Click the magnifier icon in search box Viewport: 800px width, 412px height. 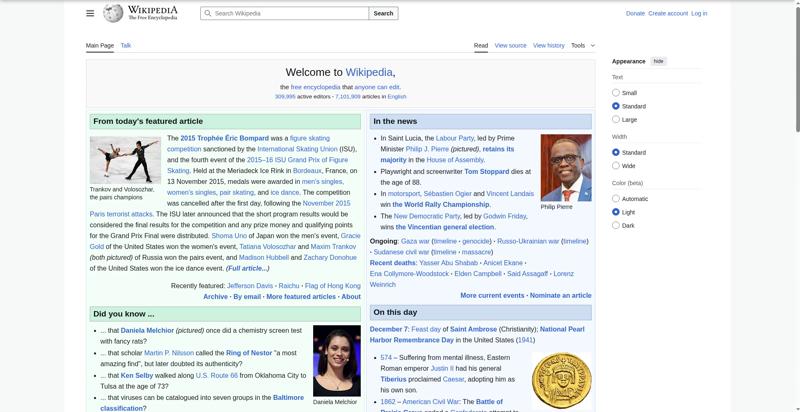click(x=207, y=13)
